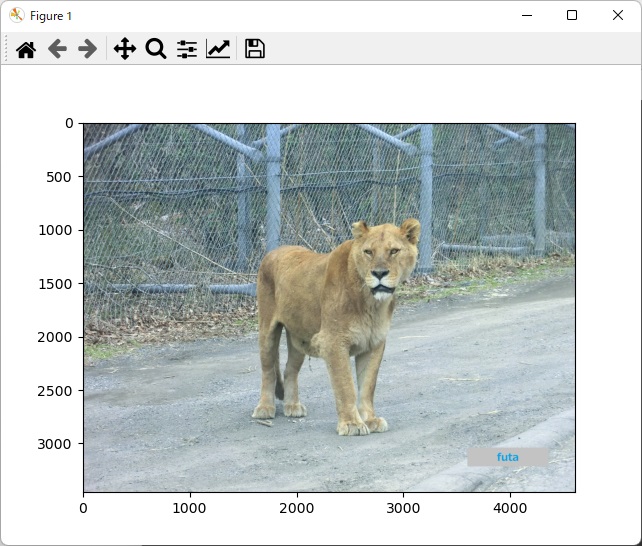Open the Edit axis parameters chart icon
Screen dimensions: 642x546
click(218, 49)
